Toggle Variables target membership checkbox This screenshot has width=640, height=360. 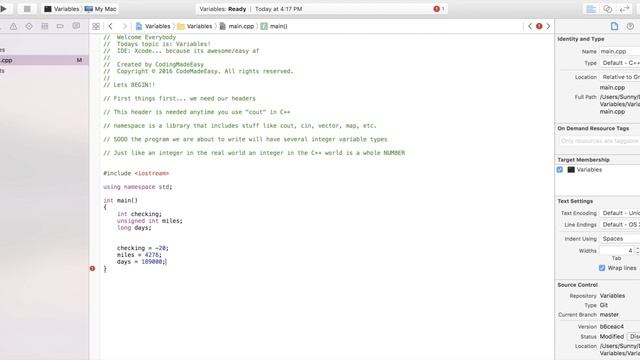[x=560, y=170]
